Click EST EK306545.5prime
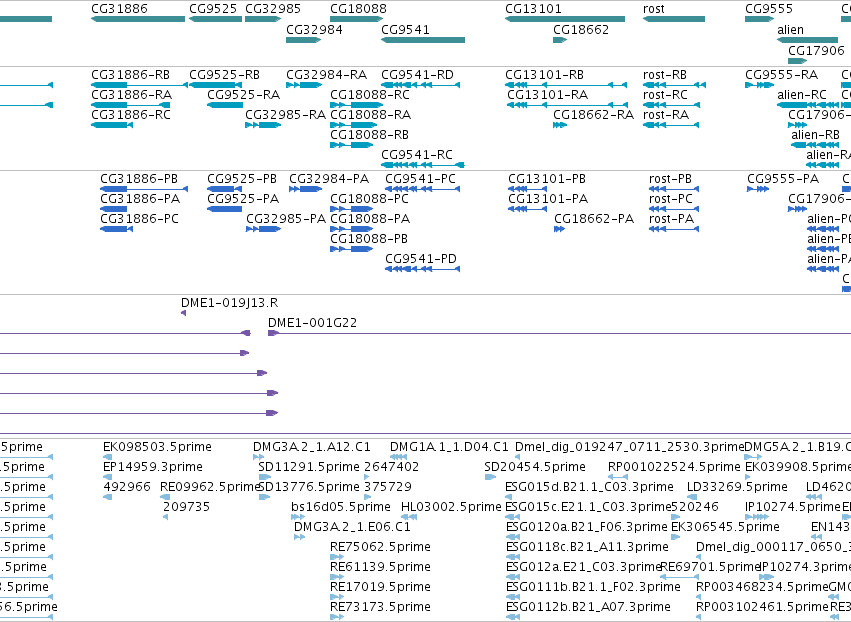The width and height of the screenshot is (851, 622). [725, 527]
